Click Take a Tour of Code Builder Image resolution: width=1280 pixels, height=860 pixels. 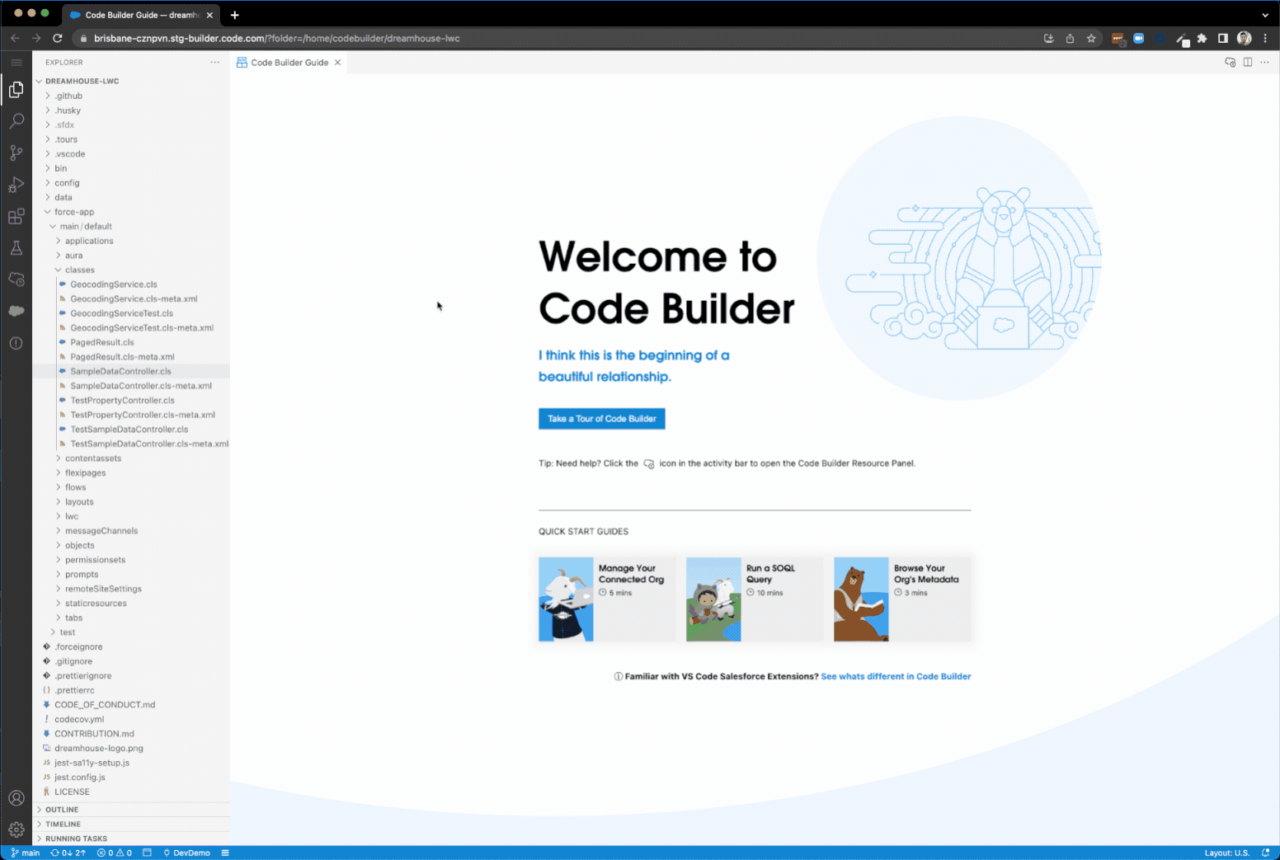[x=601, y=418]
